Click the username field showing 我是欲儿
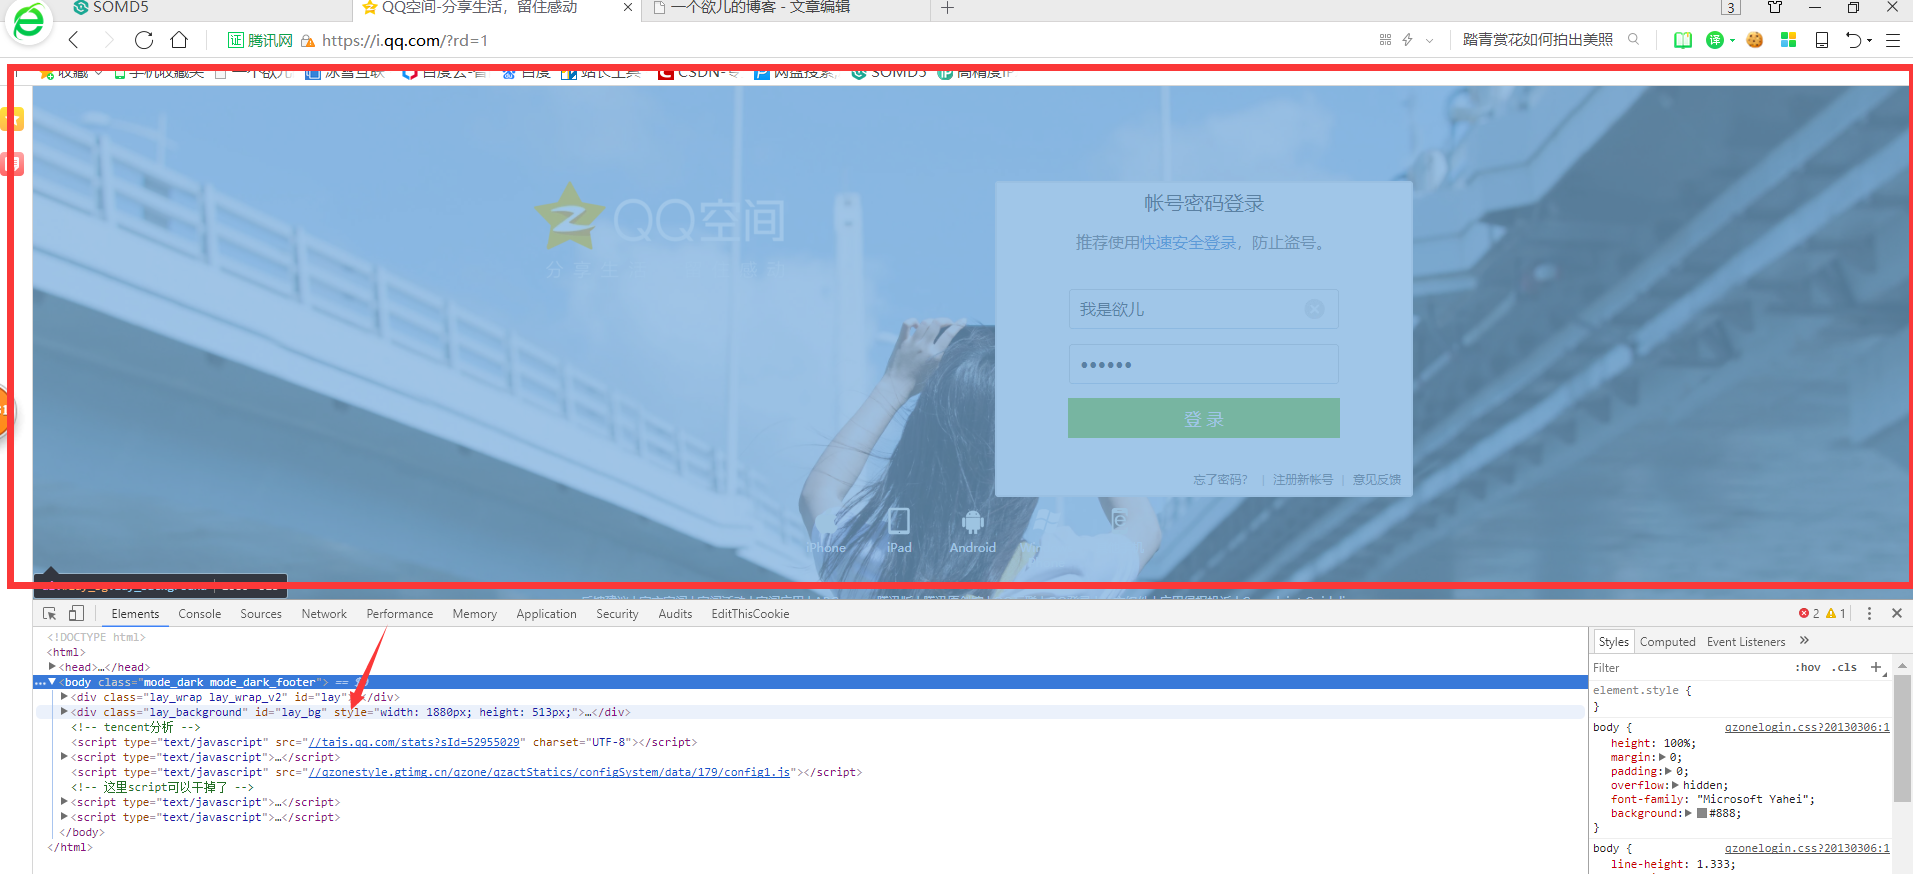 [x=1203, y=309]
